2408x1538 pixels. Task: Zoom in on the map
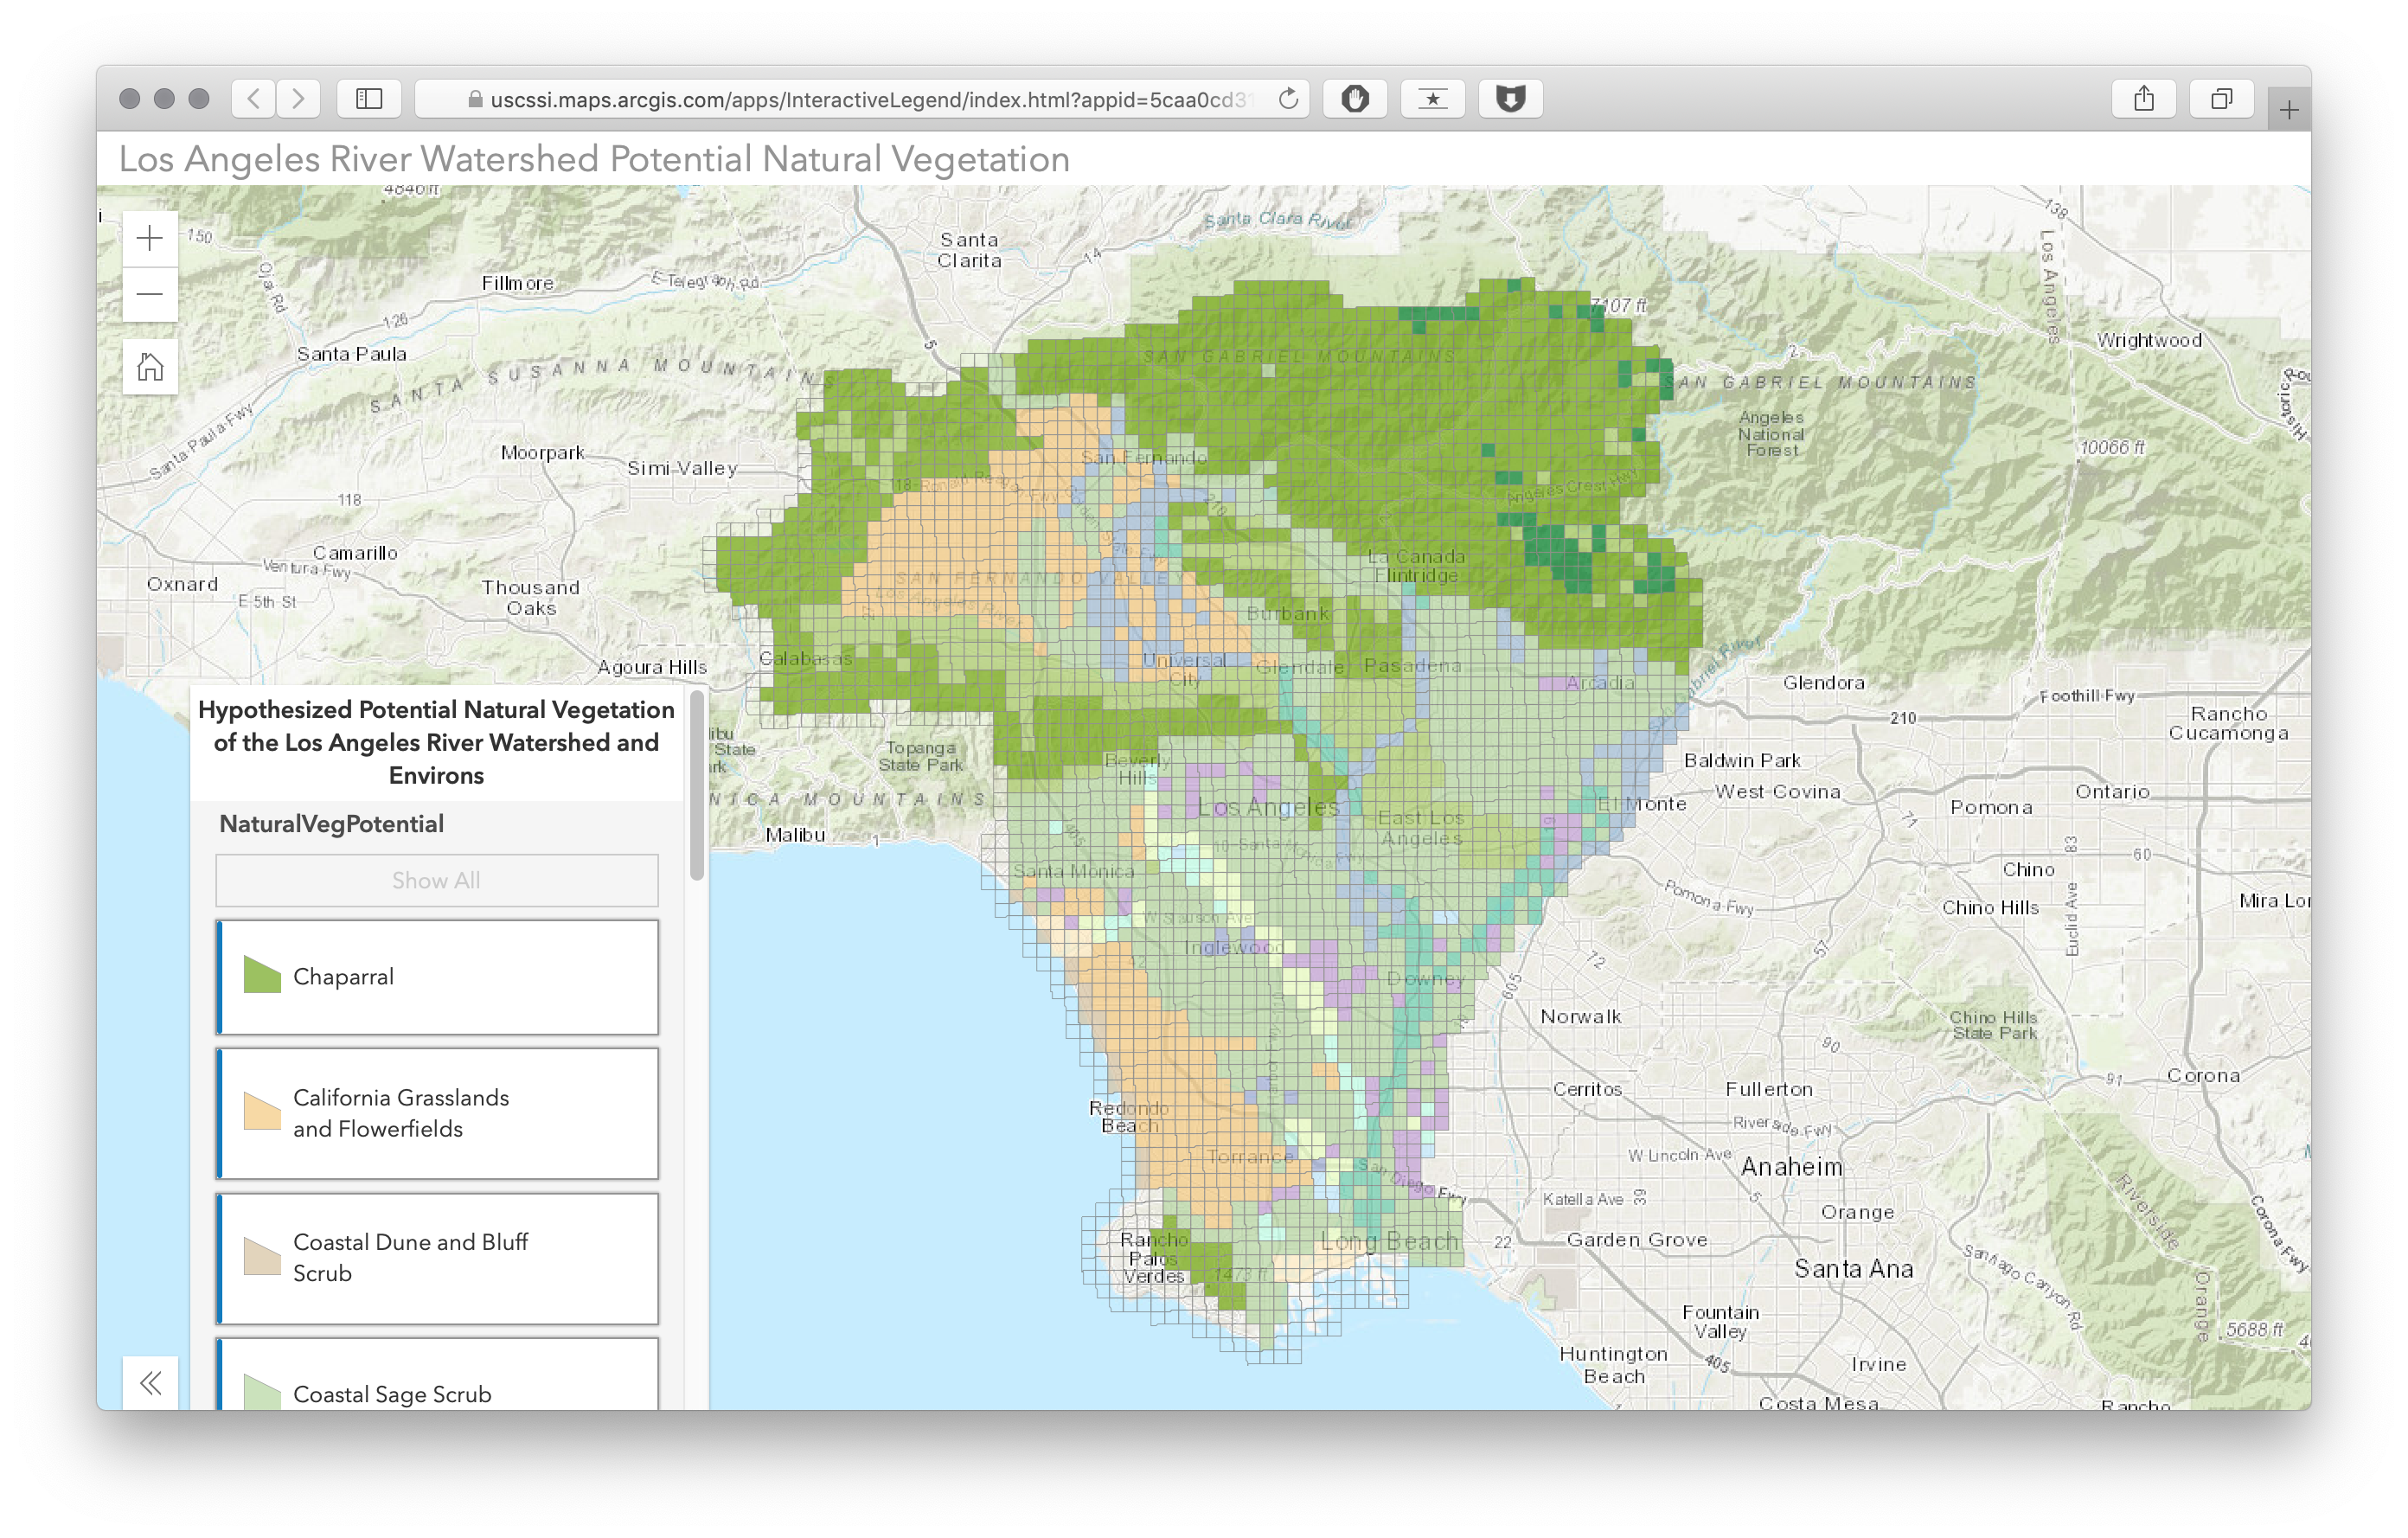pyautogui.click(x=150, y=238)
